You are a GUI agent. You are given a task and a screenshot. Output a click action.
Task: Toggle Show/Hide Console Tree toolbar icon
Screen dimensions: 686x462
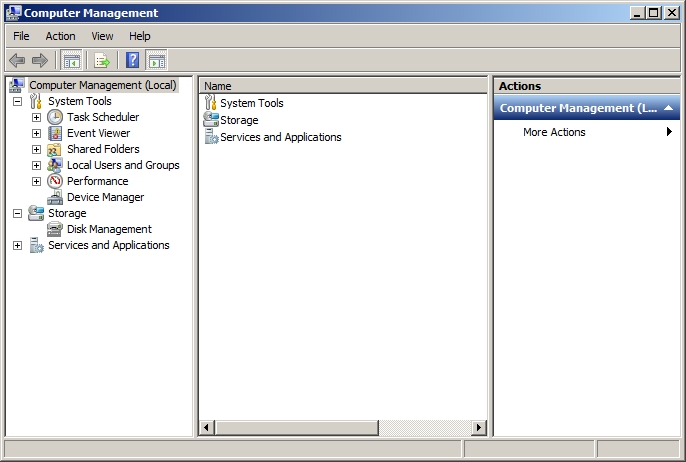(71, 60)
